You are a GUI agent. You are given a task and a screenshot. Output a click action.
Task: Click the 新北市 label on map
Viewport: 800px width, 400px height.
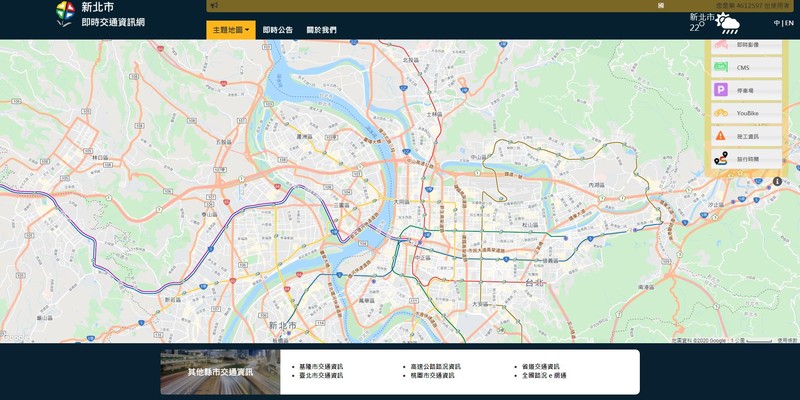[x=282, y=326]
